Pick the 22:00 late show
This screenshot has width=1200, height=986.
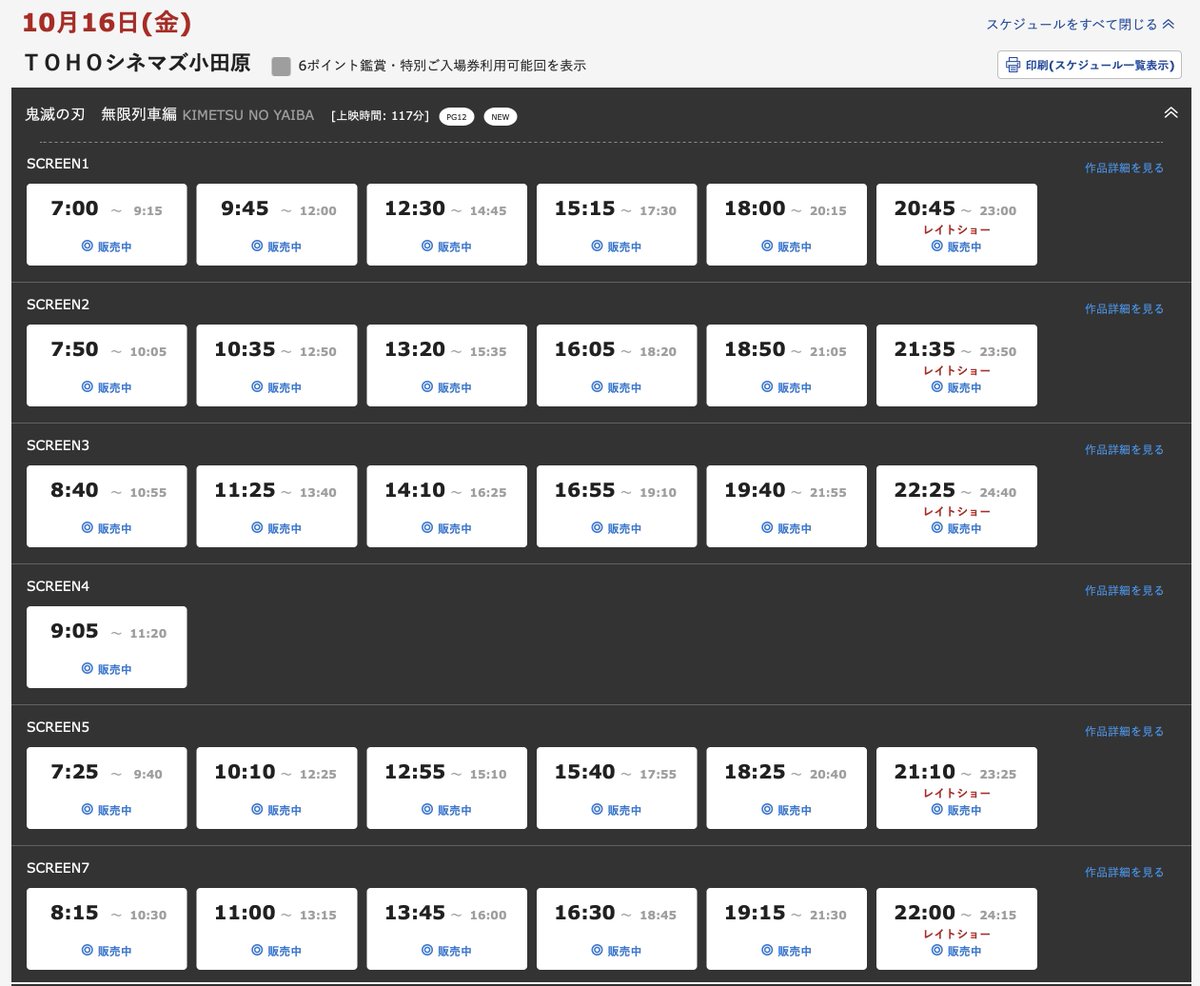coord(957,930)
